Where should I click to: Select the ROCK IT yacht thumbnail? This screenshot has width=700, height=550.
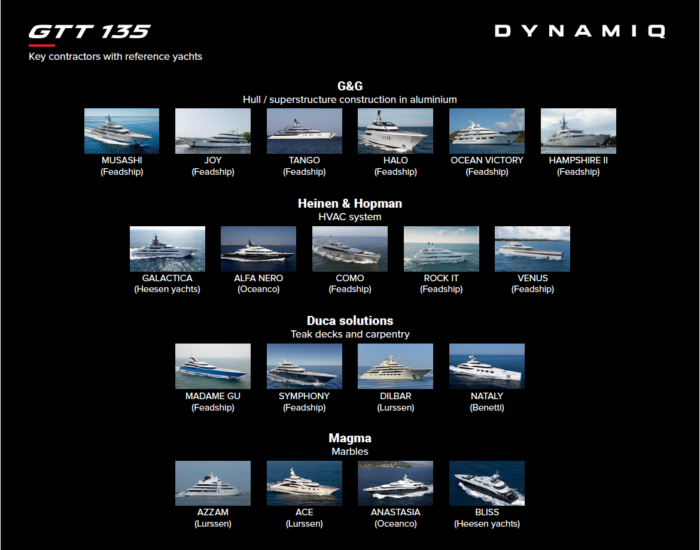[x=442, y=249]
